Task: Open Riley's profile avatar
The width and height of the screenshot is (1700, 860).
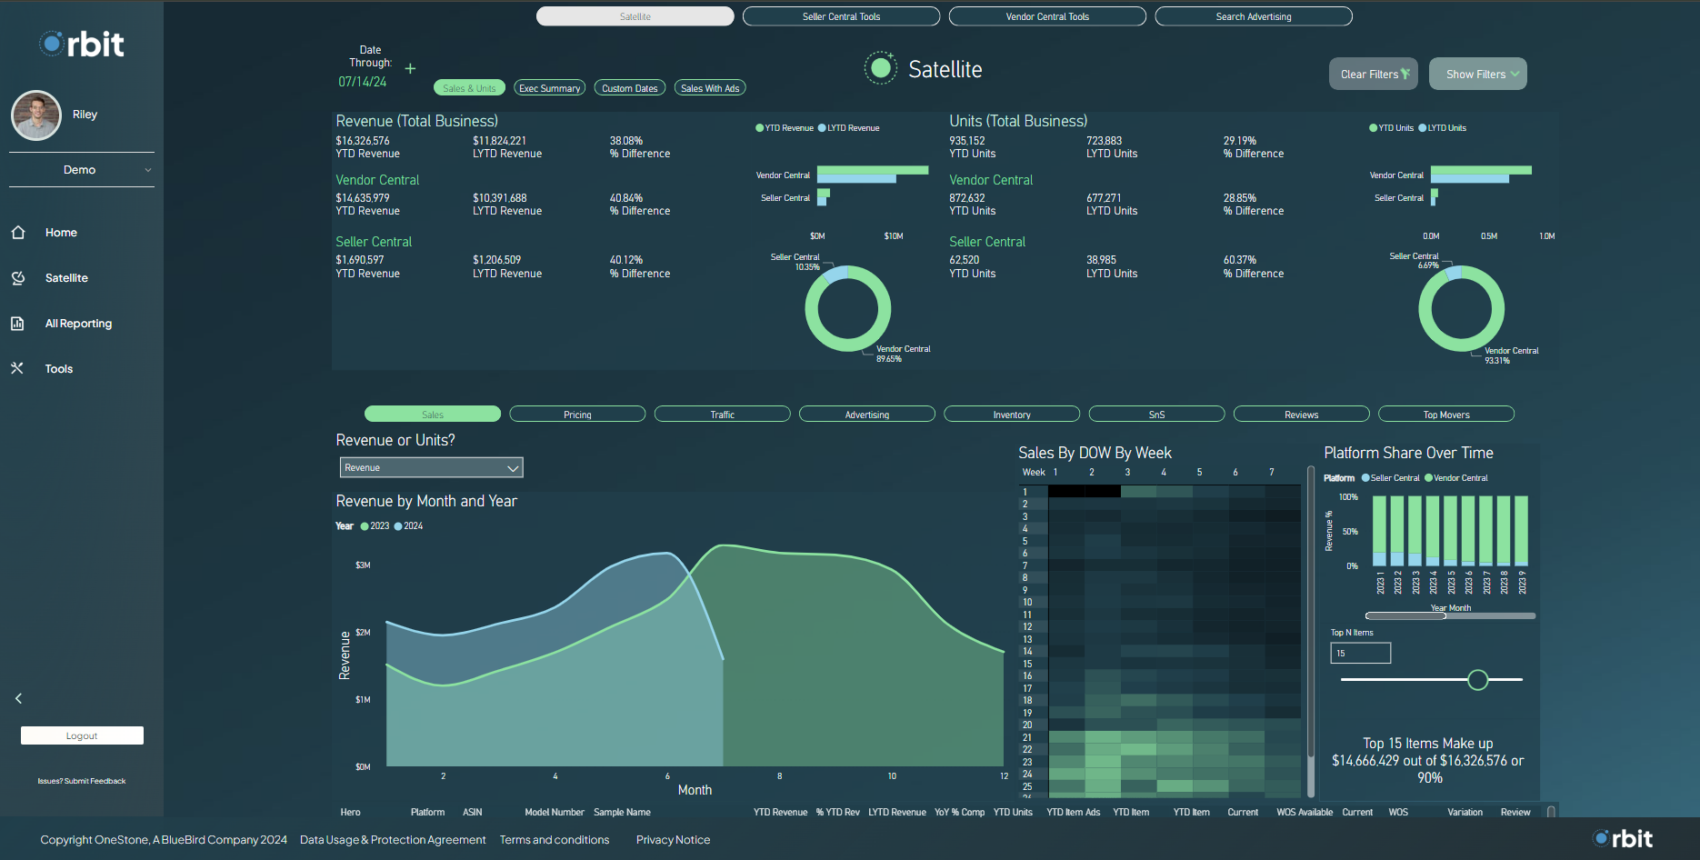Action: [x=36, y=115]
